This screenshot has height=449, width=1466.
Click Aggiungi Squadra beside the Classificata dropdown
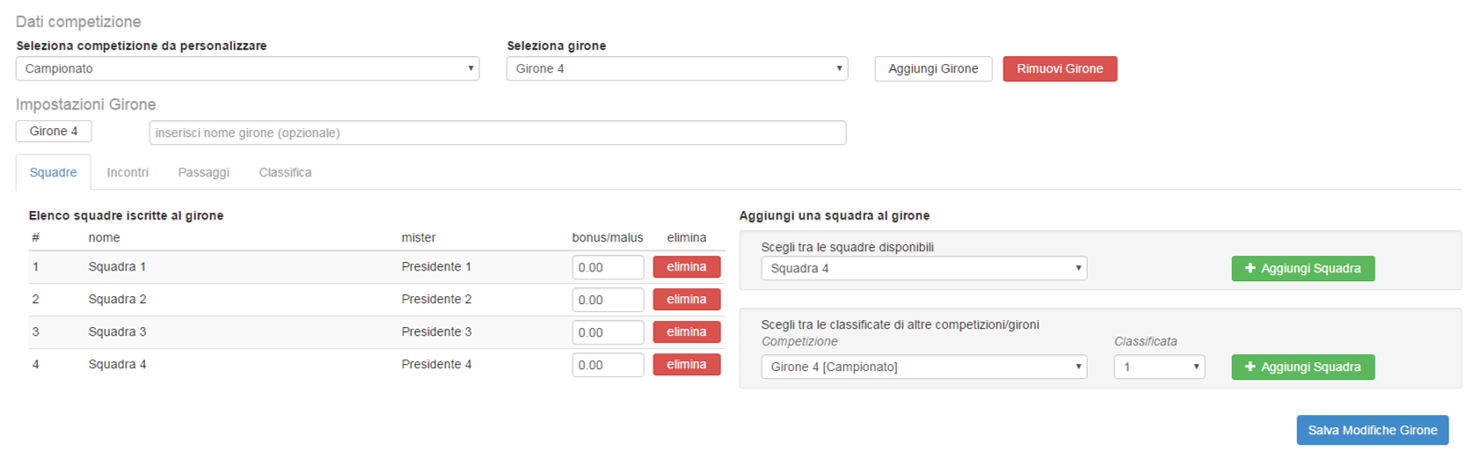pos(1302,367)
